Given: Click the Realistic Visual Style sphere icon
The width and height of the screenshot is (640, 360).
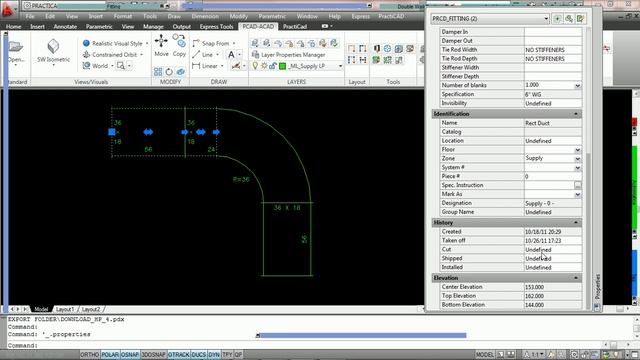Looking at the screenshot, I should (86, 43).
